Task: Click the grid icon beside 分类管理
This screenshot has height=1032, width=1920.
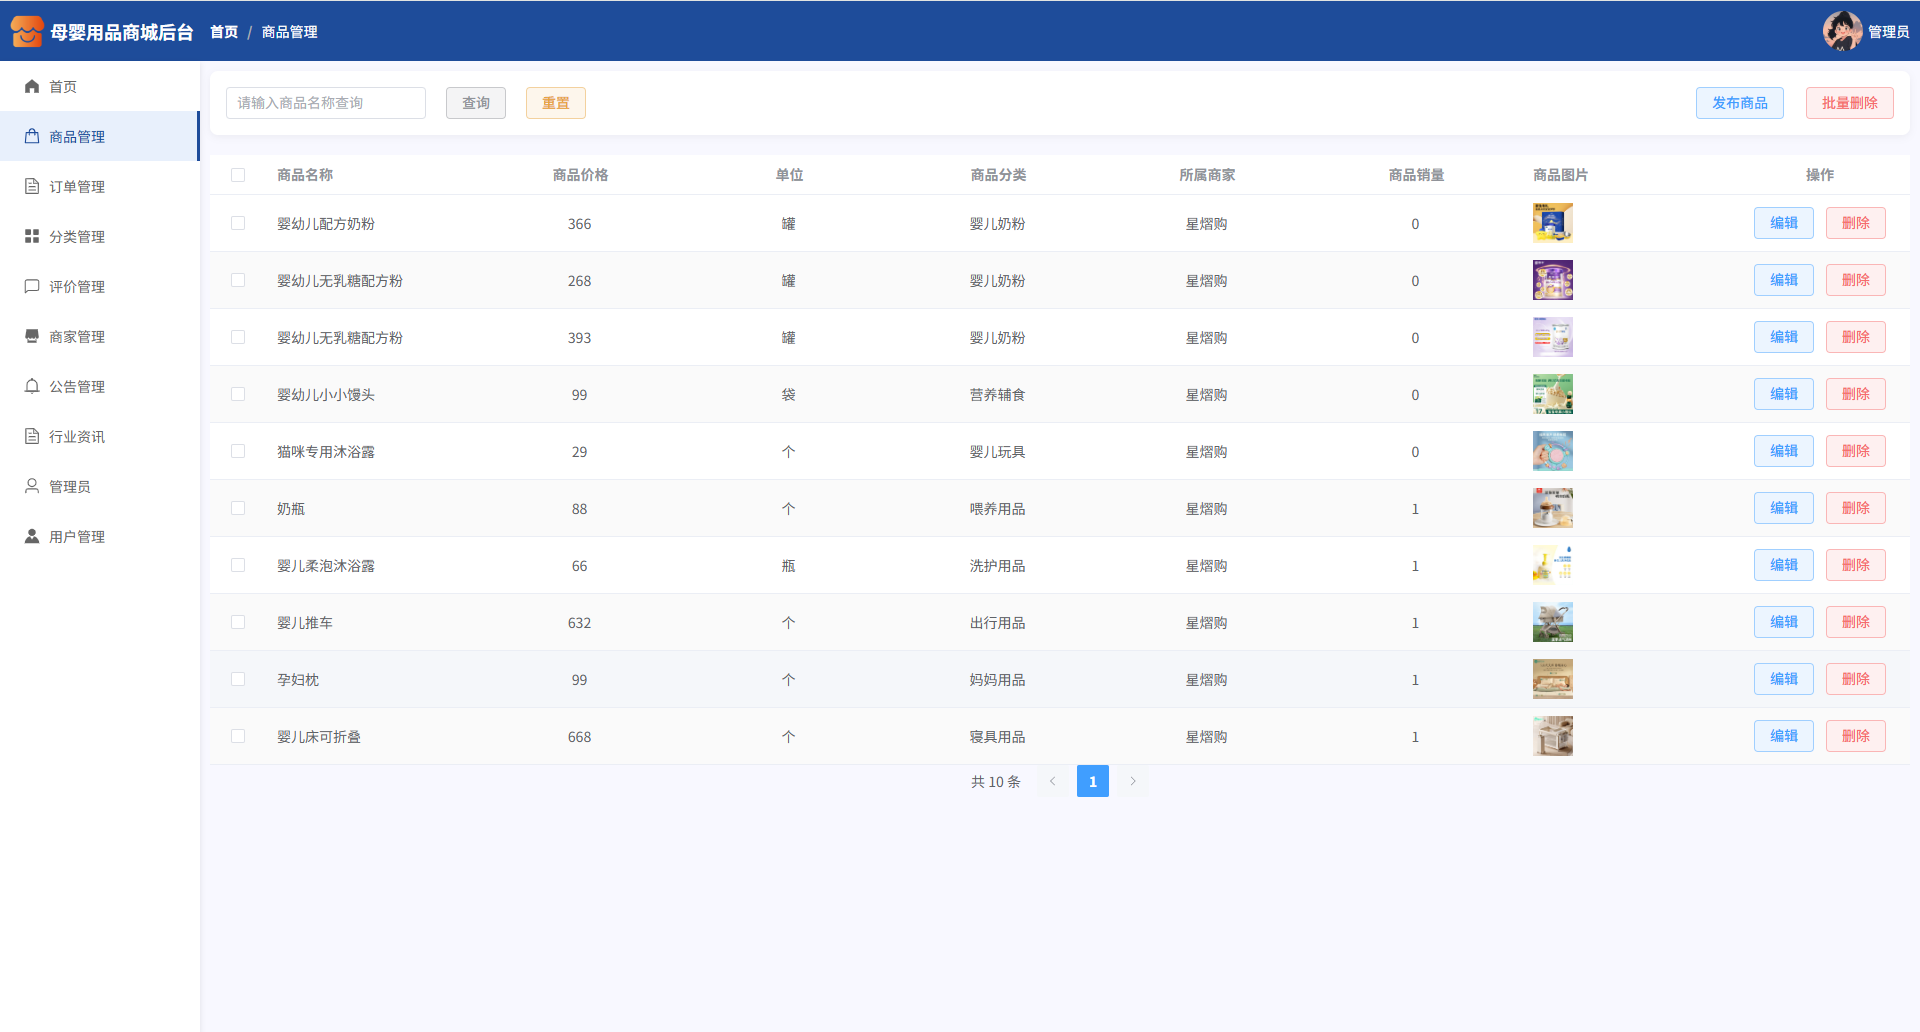Action: pos(32,237)
